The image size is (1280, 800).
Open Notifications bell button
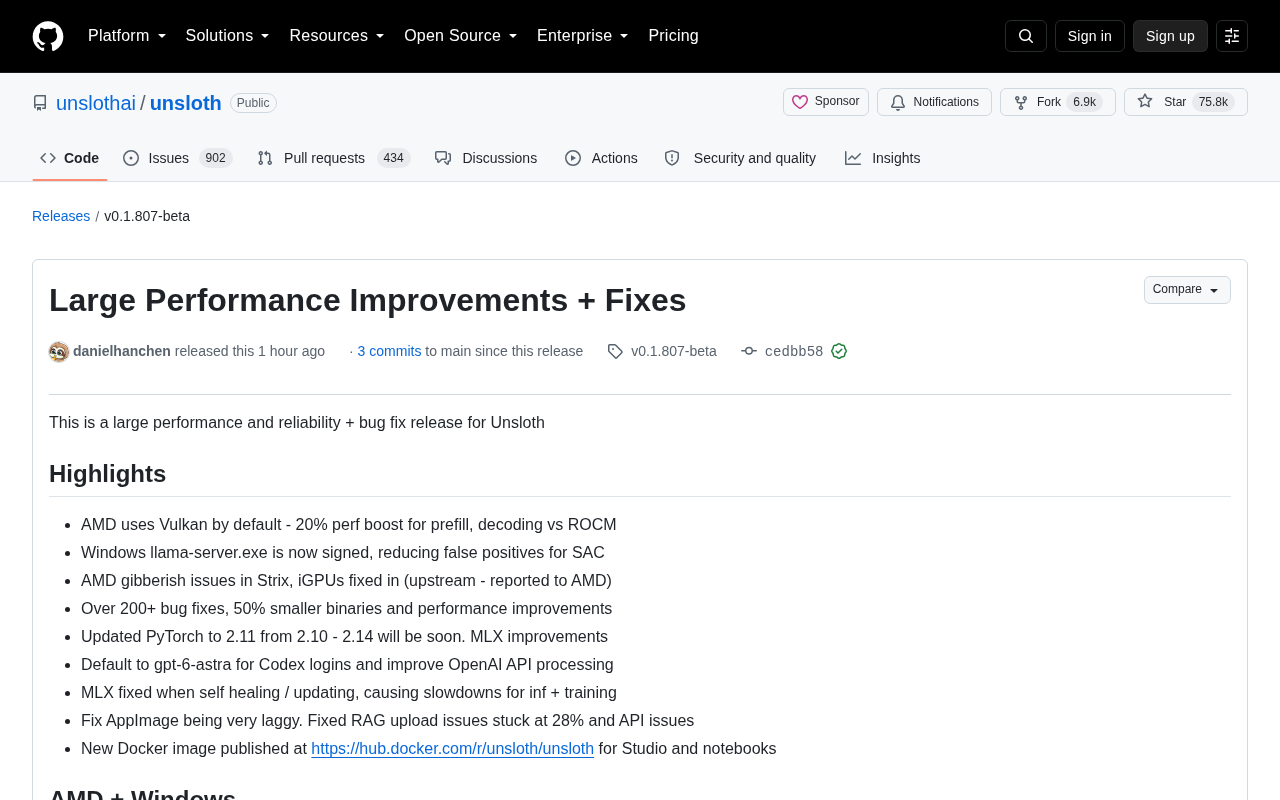click(x=934, y=102)
